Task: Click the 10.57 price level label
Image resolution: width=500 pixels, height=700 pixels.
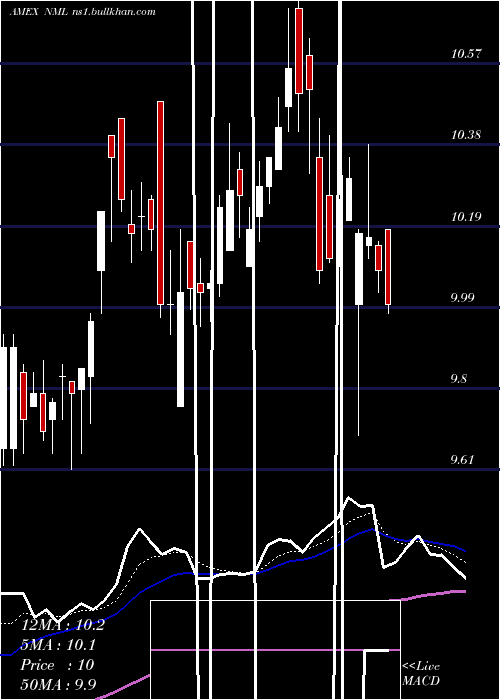Action: click(x=467, y=54)
